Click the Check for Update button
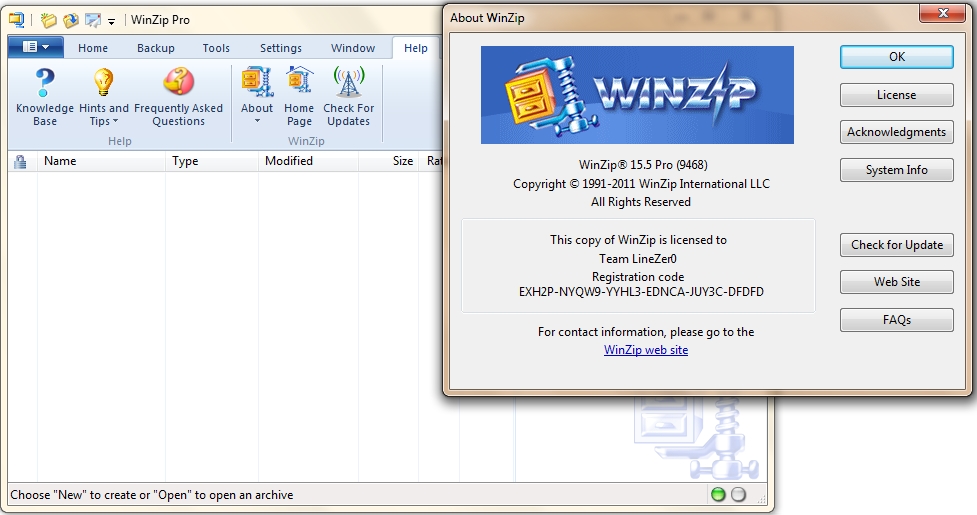977x515 pixels. (x=897, y=245)
